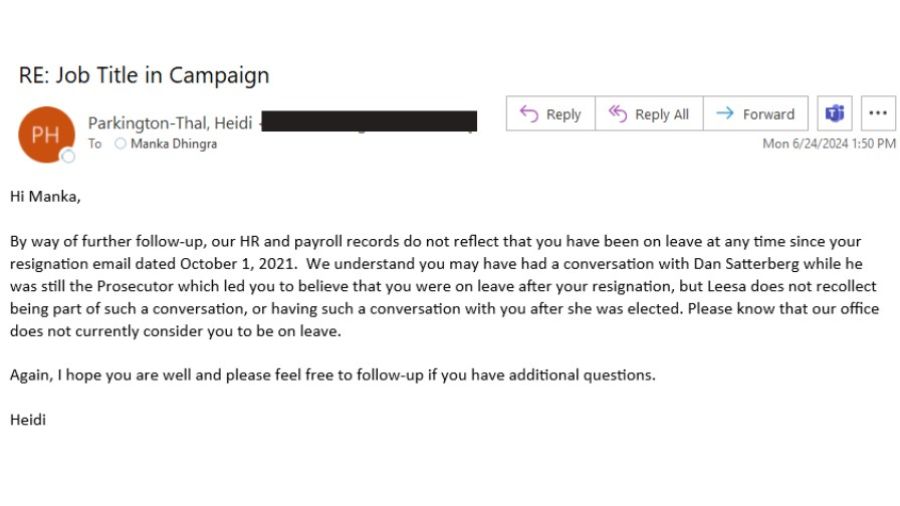Image resolution: width=900 pixels, height=506 pixels.
Task: Click the greeting line Hi Manka,
Action: point(45,197)
